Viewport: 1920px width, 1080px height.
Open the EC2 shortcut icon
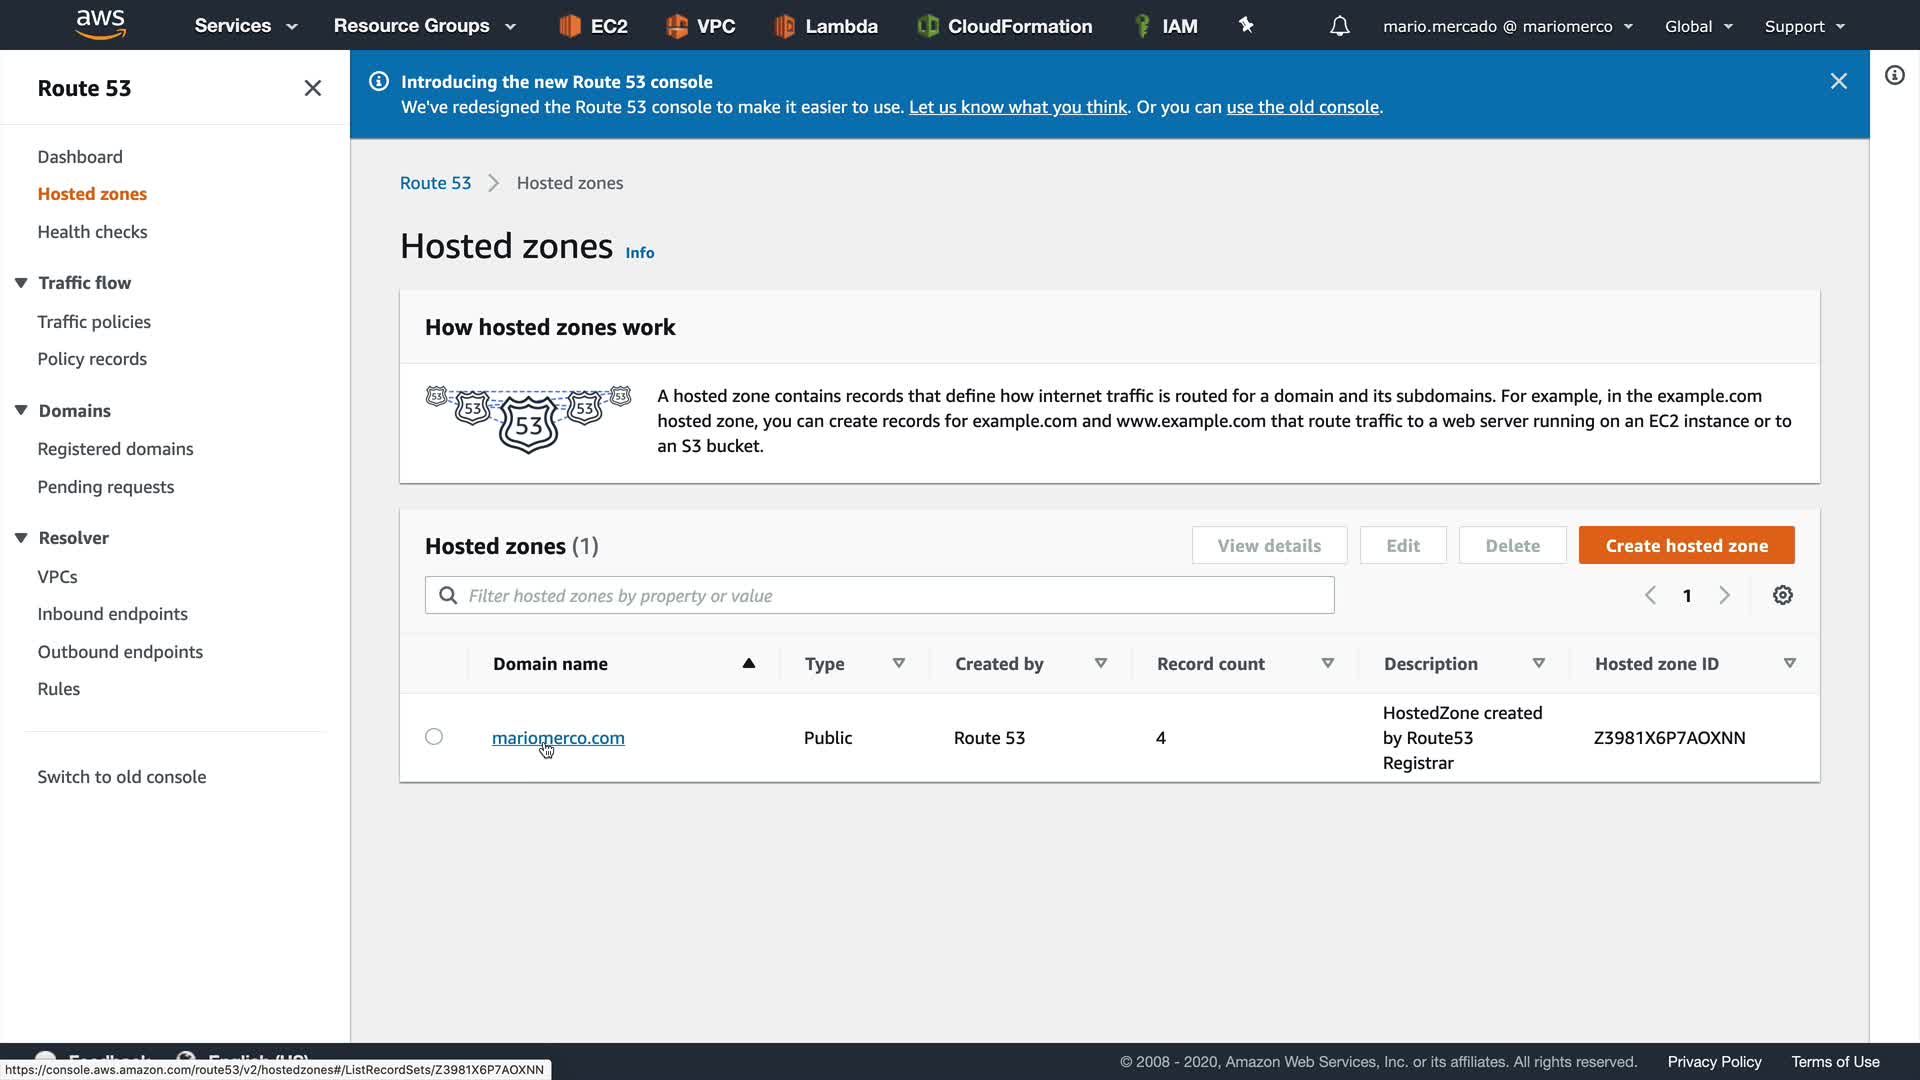click(x=570, y=26)
